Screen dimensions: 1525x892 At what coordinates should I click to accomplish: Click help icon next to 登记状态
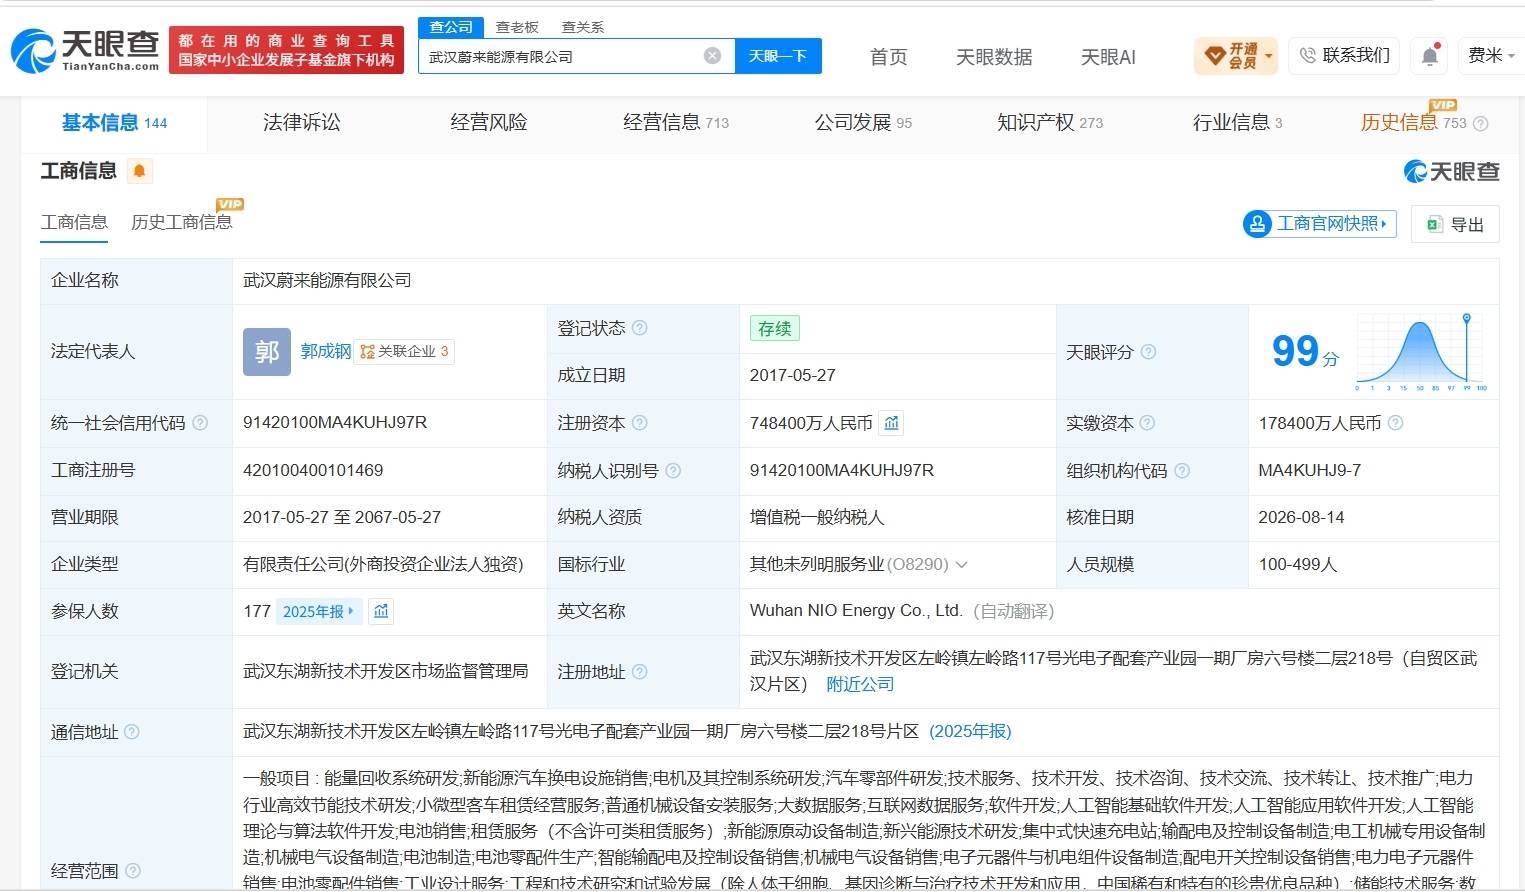(x=640, y=328)
